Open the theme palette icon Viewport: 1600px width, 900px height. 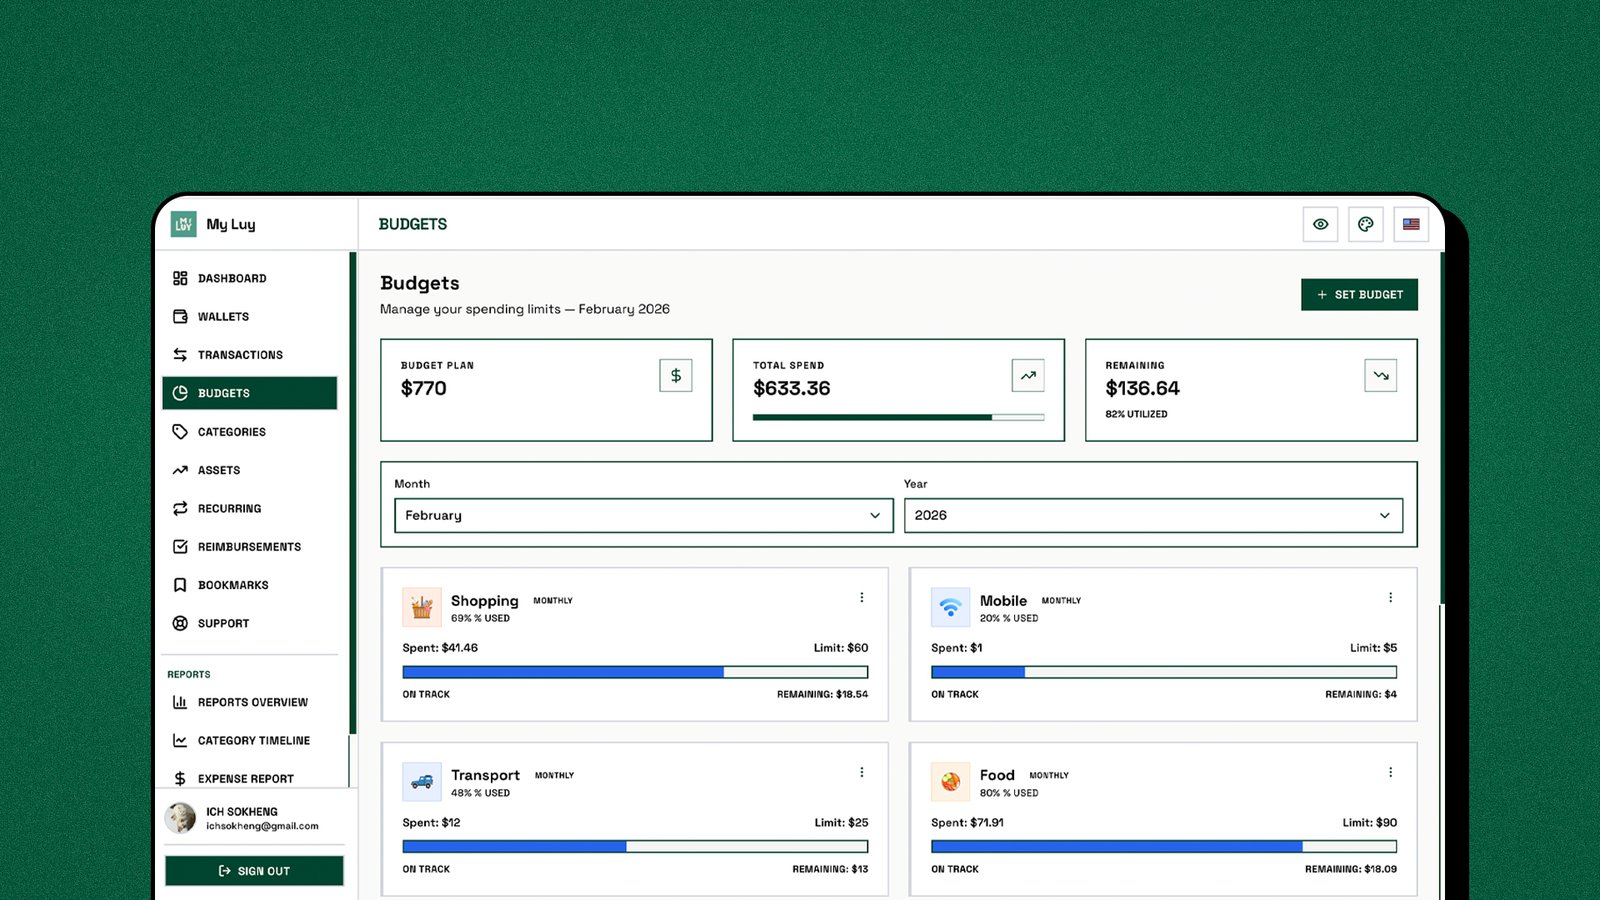(x=1365, y=224)
